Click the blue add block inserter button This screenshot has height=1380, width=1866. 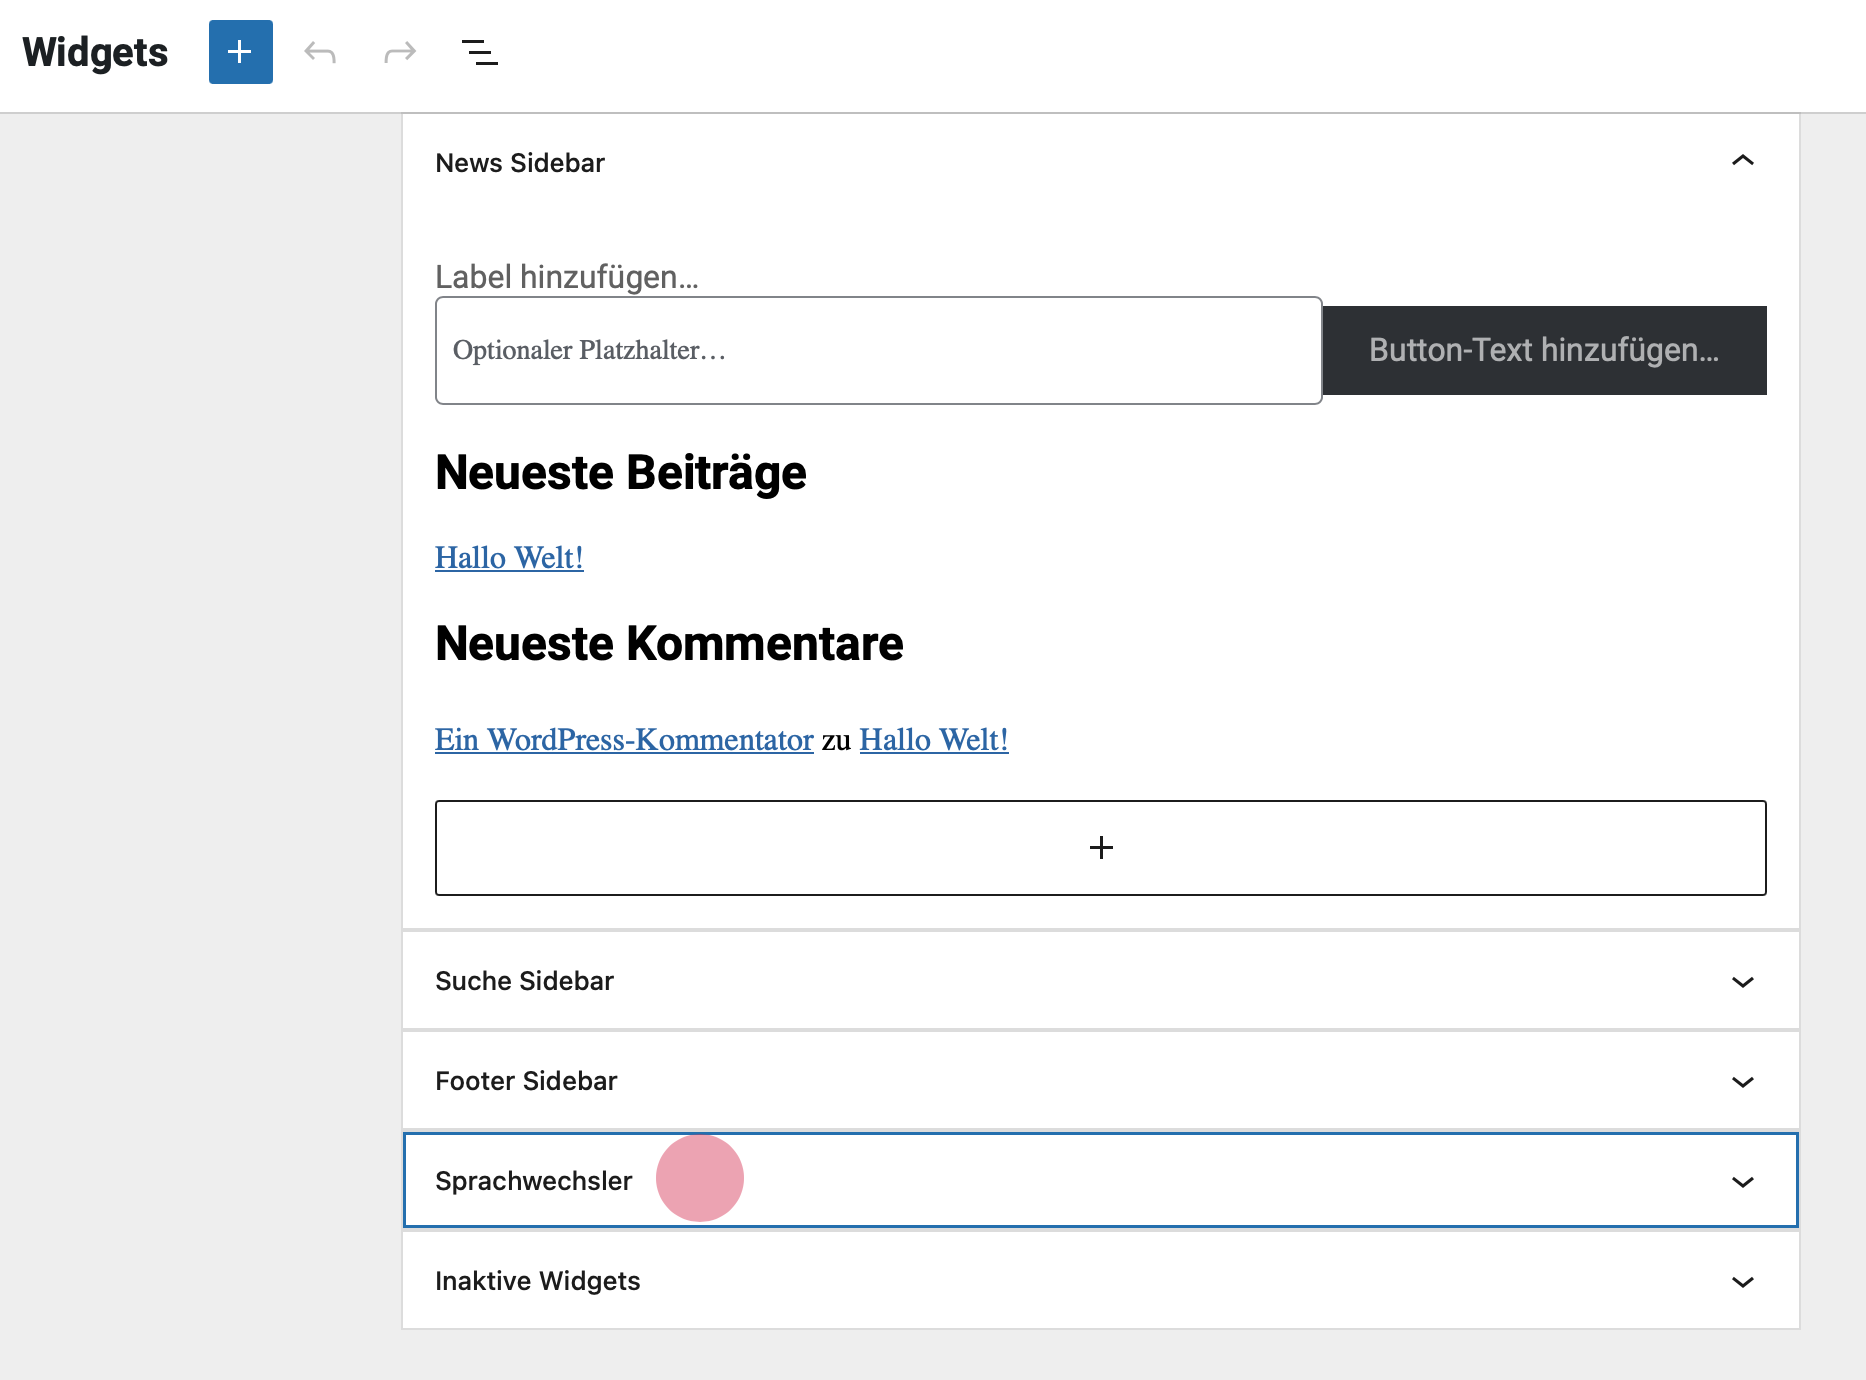click(x=240, y=52)
